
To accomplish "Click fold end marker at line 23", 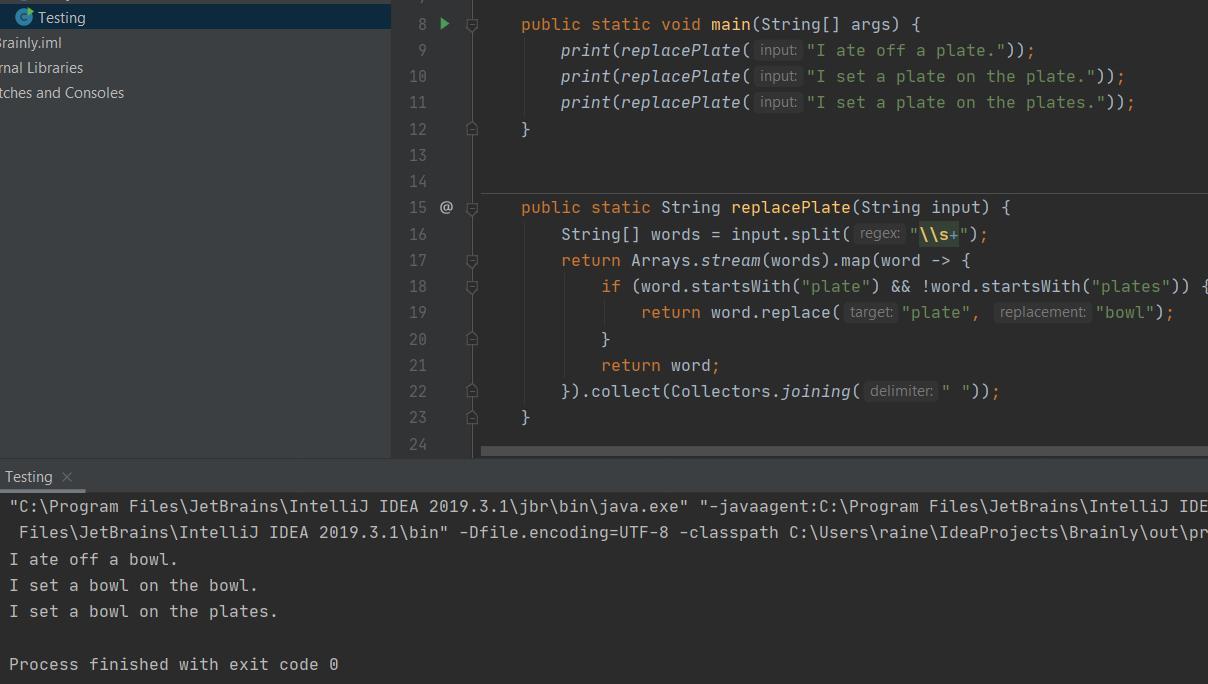I will tap(472, 417).
